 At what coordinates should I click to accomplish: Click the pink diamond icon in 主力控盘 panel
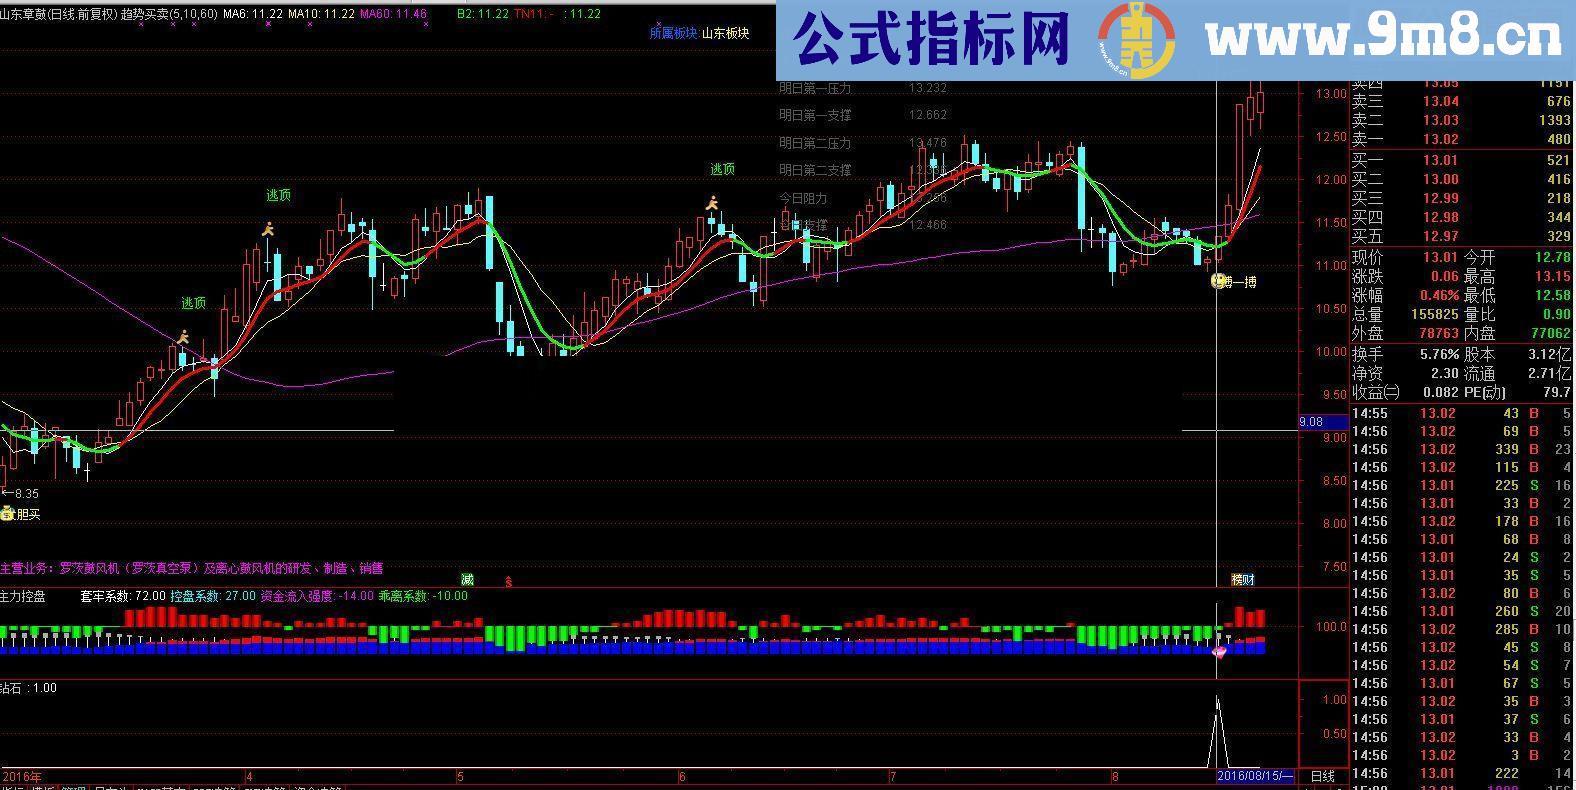point(1219,652)
